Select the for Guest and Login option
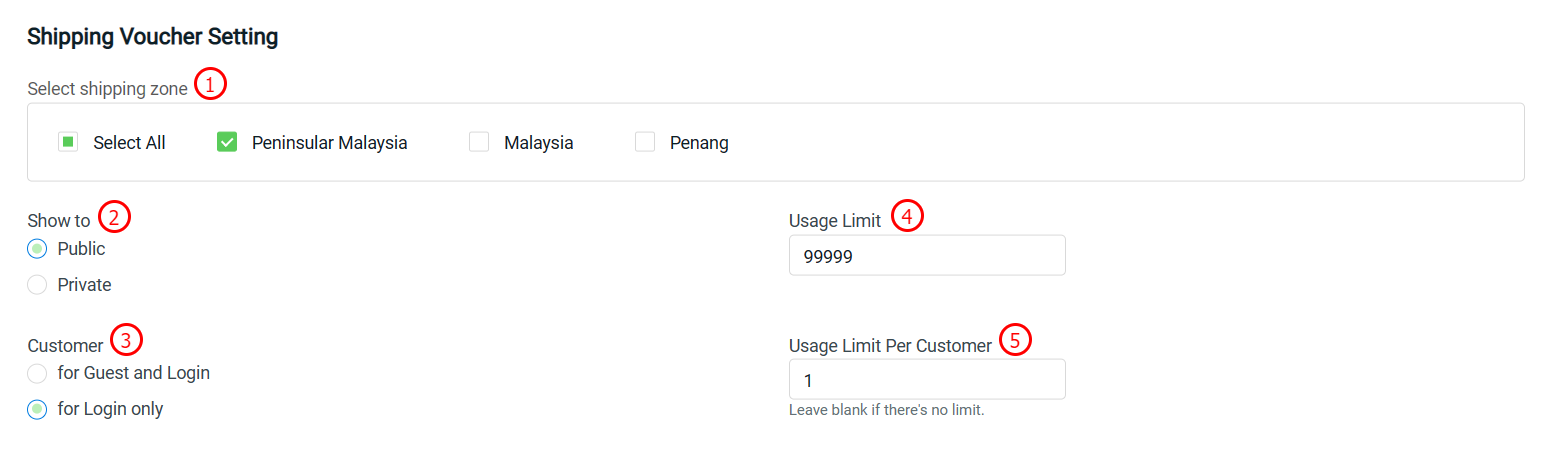The width and height of the screenshot is (1549, 456). (x=37, y=373)
